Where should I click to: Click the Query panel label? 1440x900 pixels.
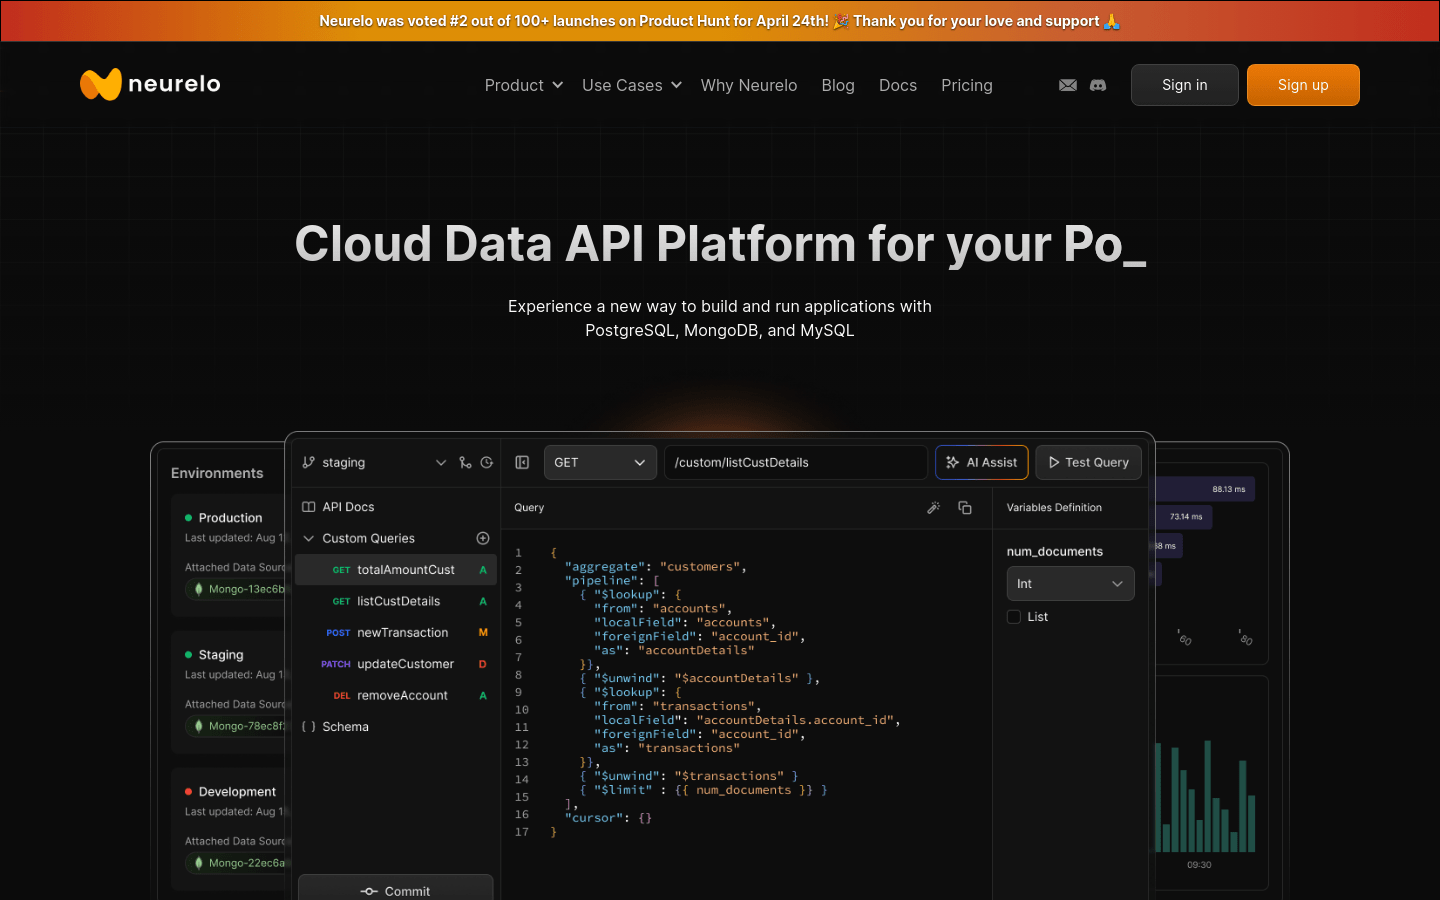click(x=529, y=507)
